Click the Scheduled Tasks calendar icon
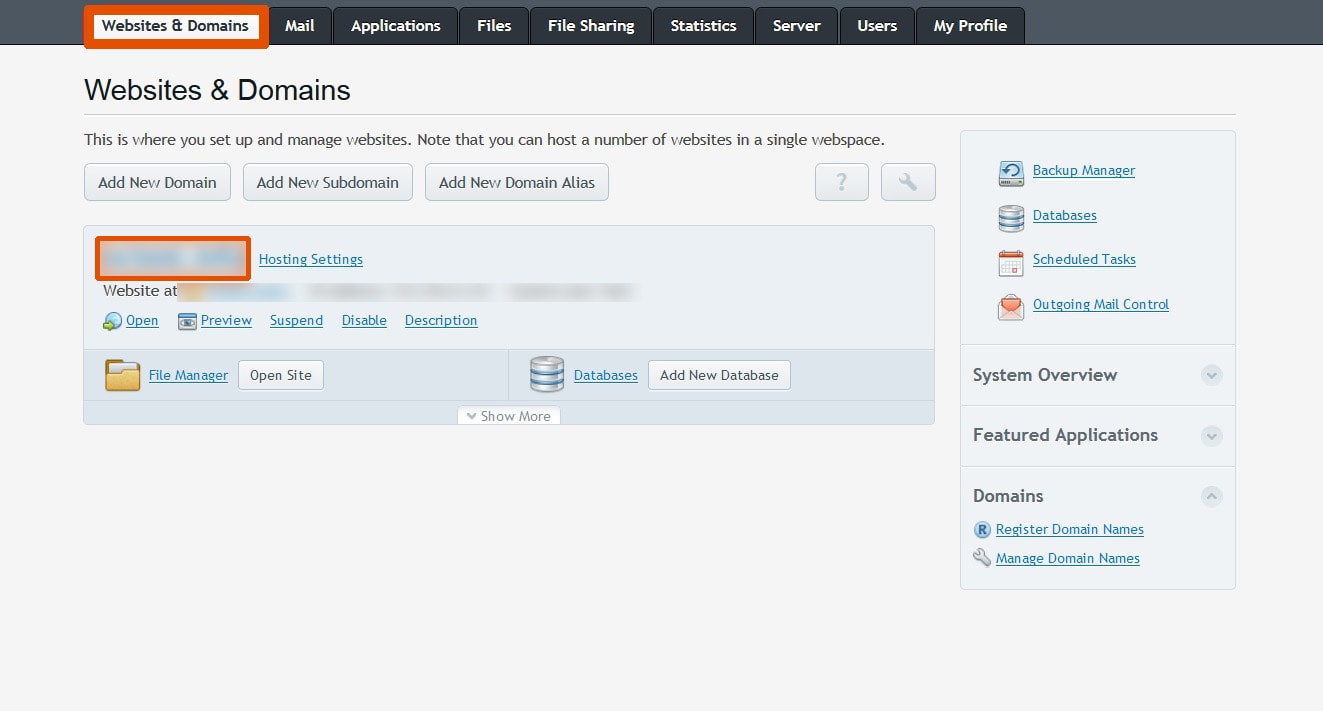 1011,262
